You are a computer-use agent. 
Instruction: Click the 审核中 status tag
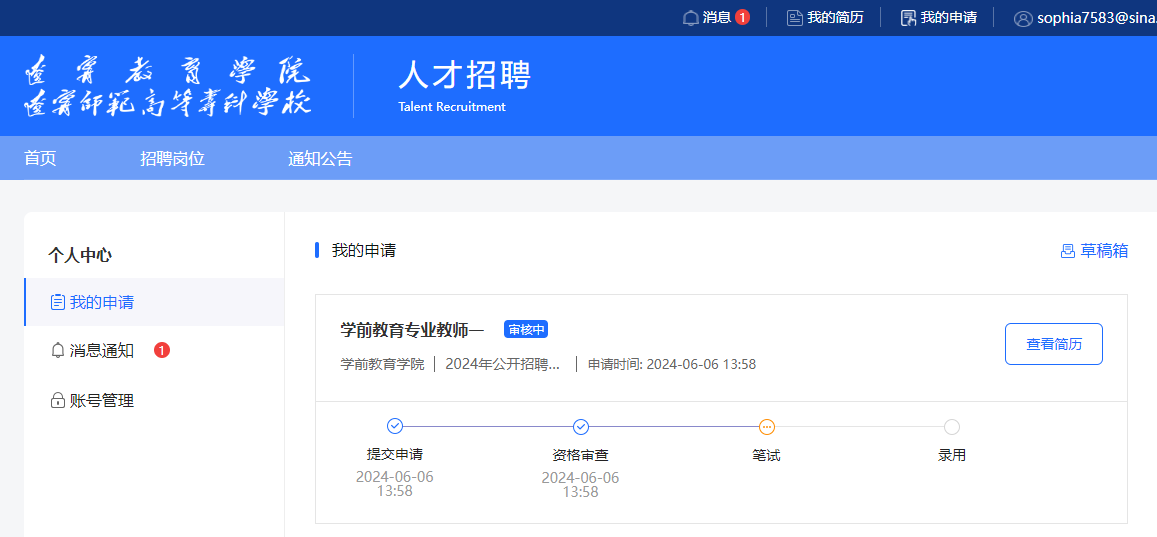tap(526, 330)
